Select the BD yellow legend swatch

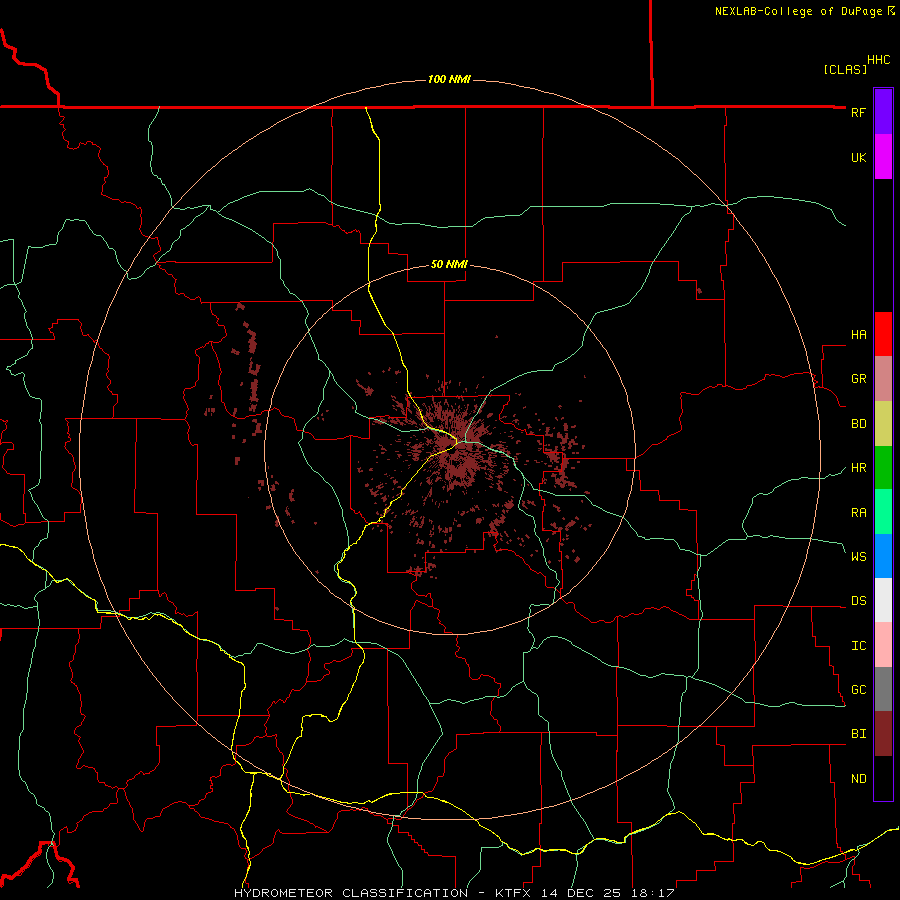[883, 423]
